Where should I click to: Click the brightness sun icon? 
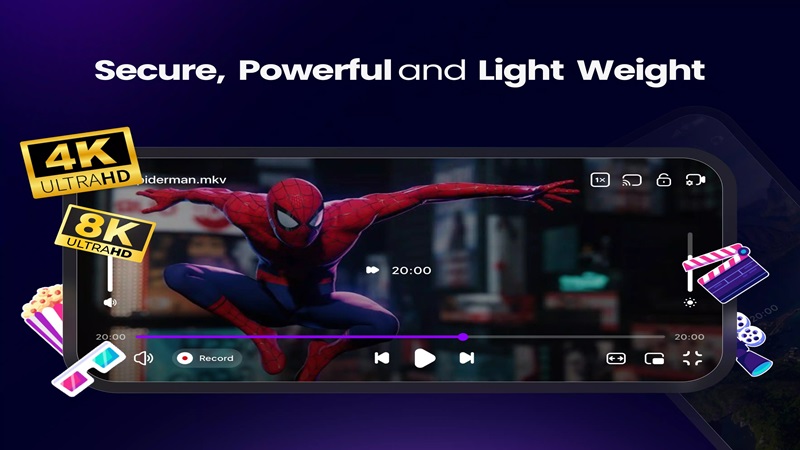(690, 302)
